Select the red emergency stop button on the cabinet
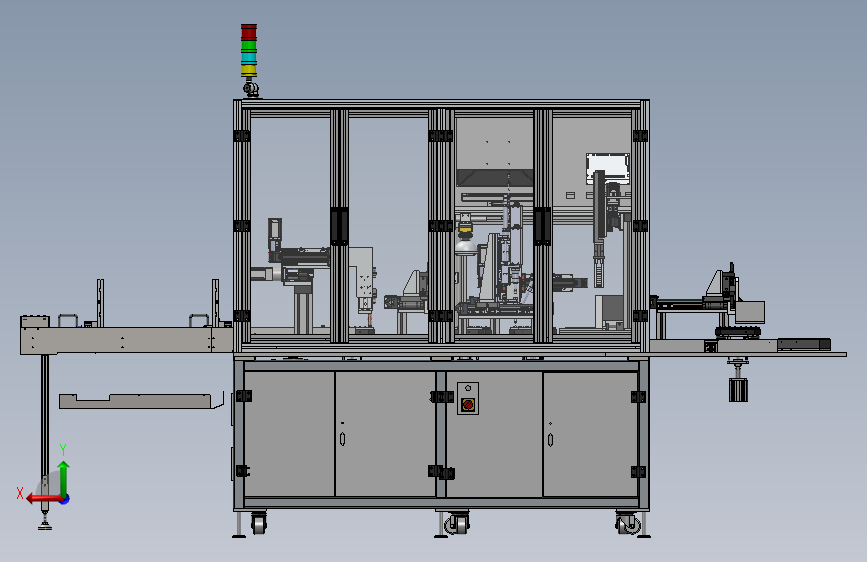 click(x=468, y=405)
